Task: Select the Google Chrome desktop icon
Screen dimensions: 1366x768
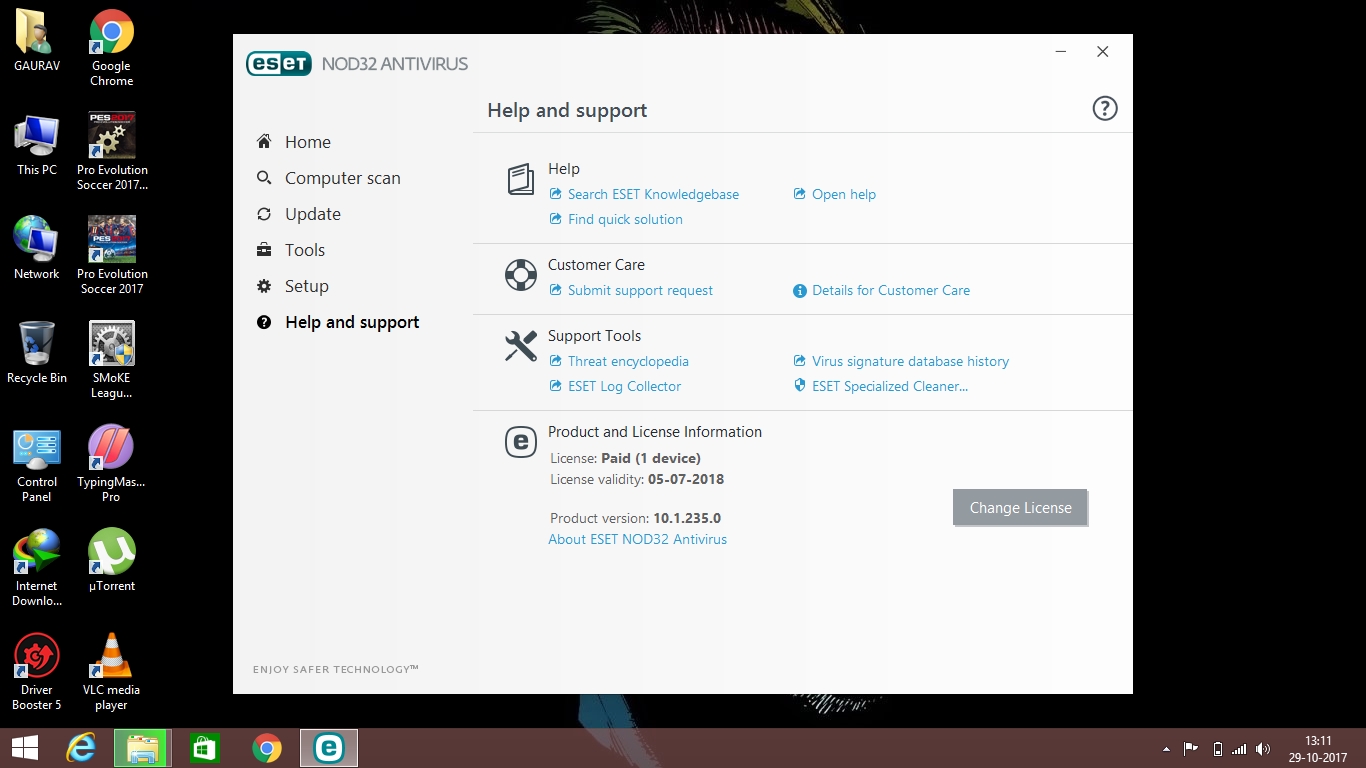Action: coord(112,48)
